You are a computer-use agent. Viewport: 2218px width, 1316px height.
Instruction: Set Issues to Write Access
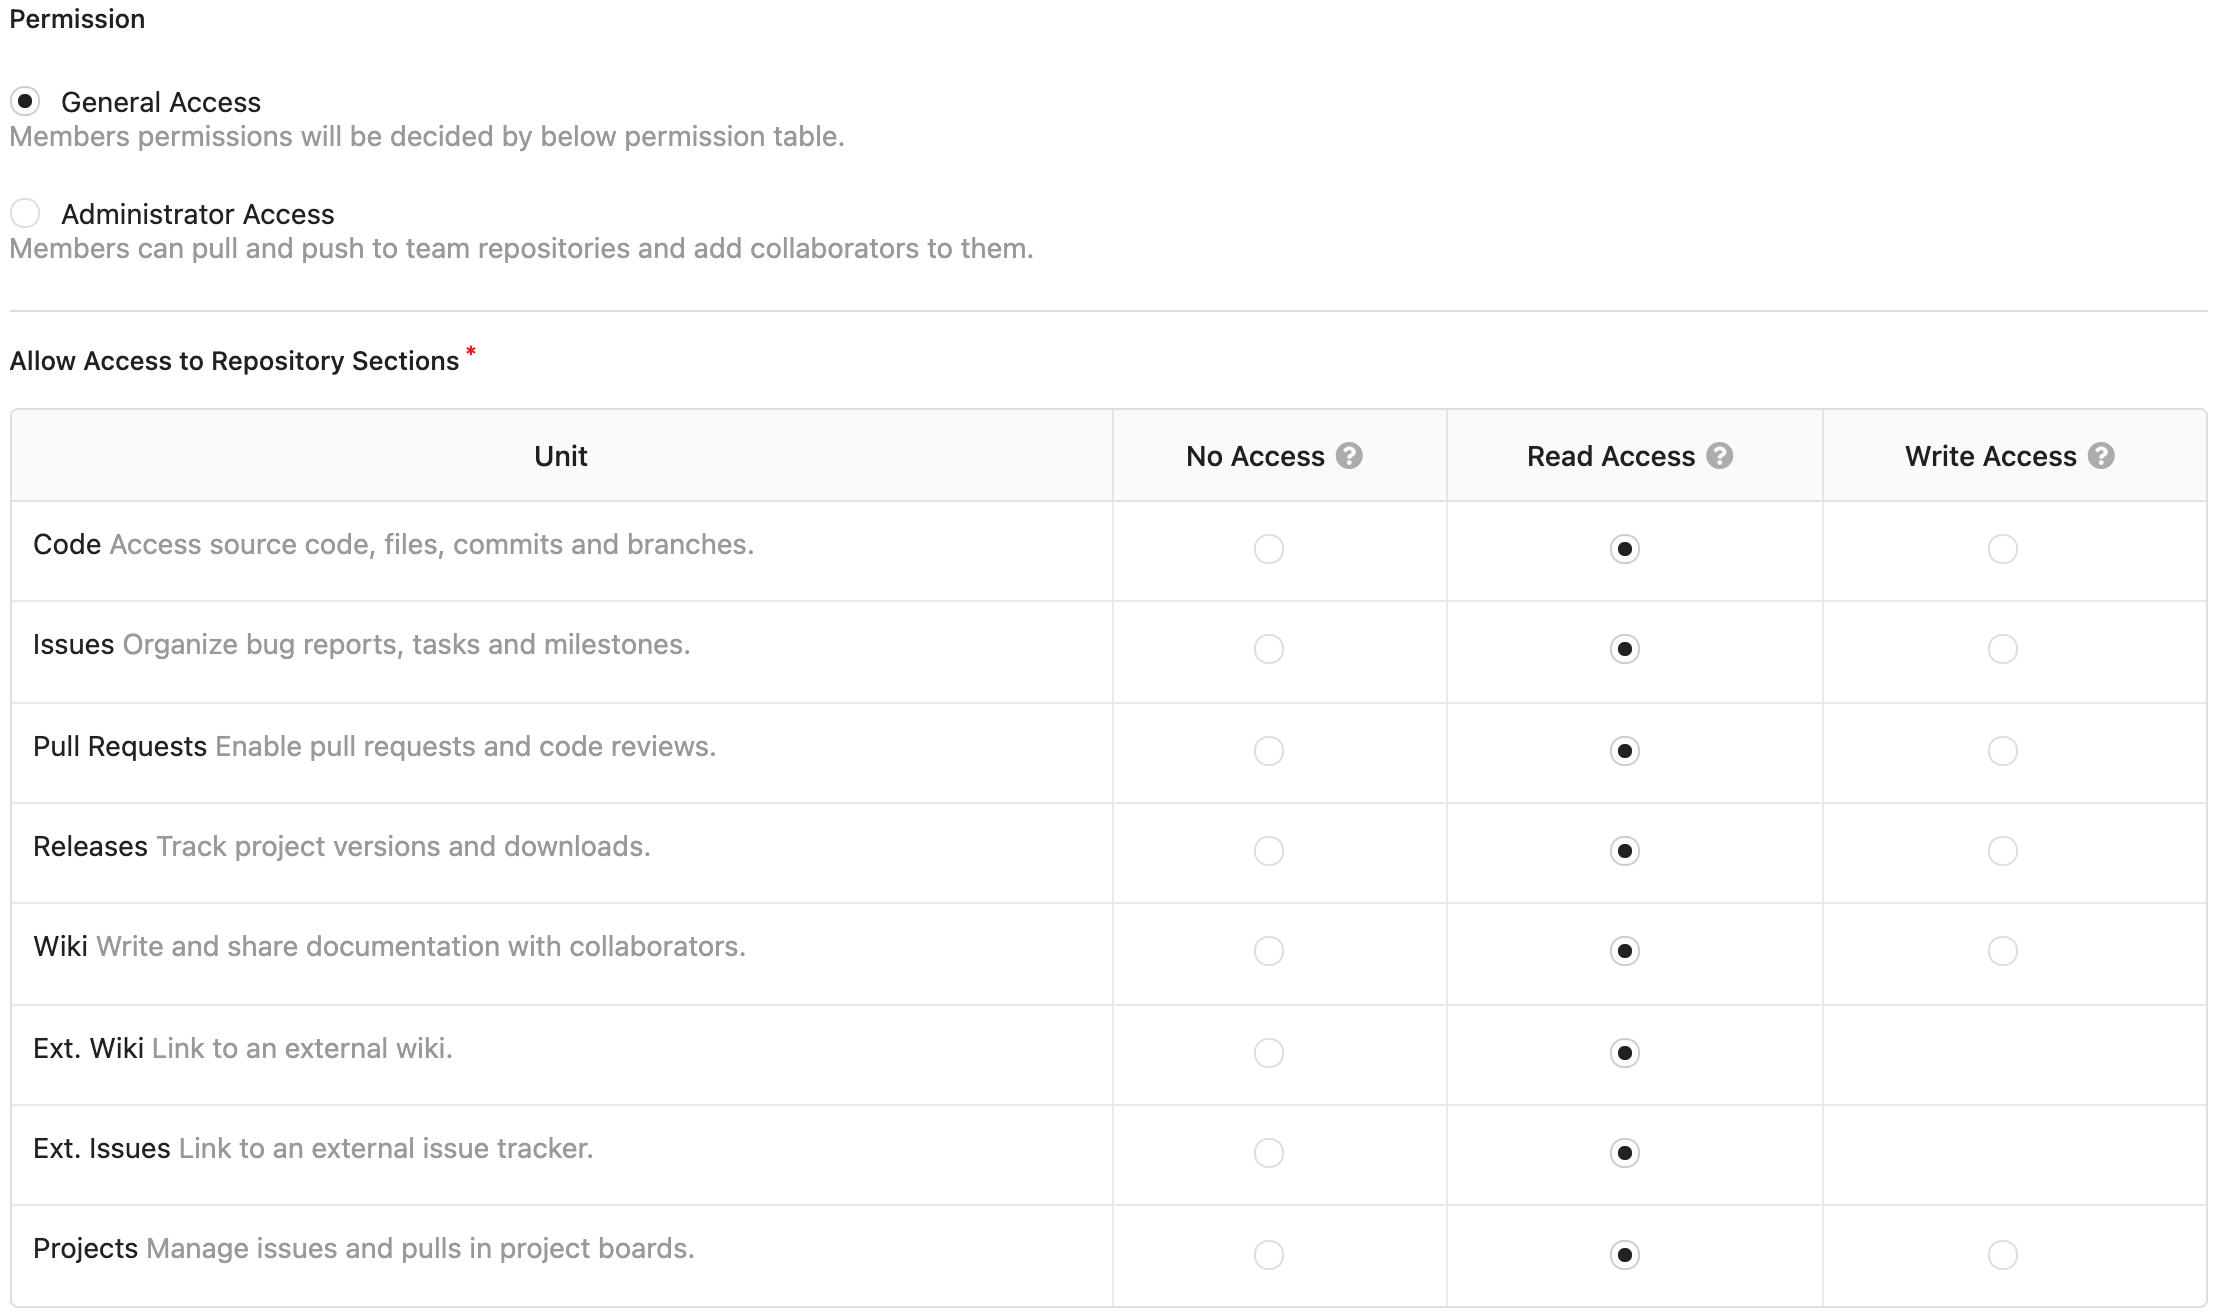[x=2003, y=649]
